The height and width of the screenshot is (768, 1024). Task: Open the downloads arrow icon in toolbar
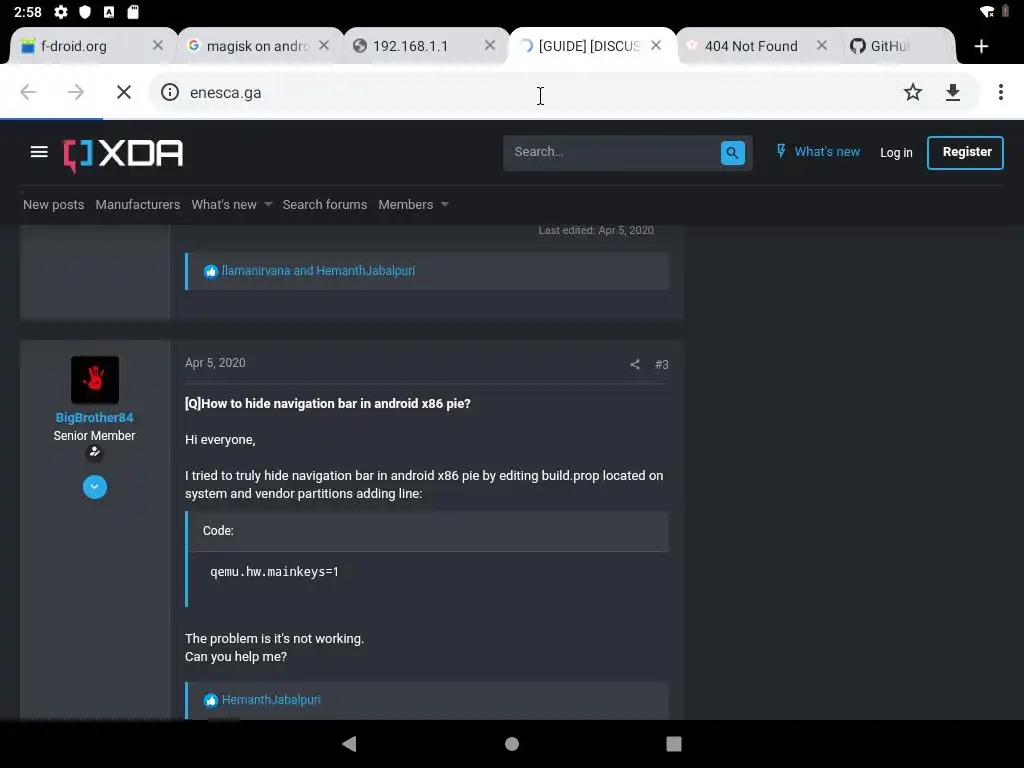953,93
